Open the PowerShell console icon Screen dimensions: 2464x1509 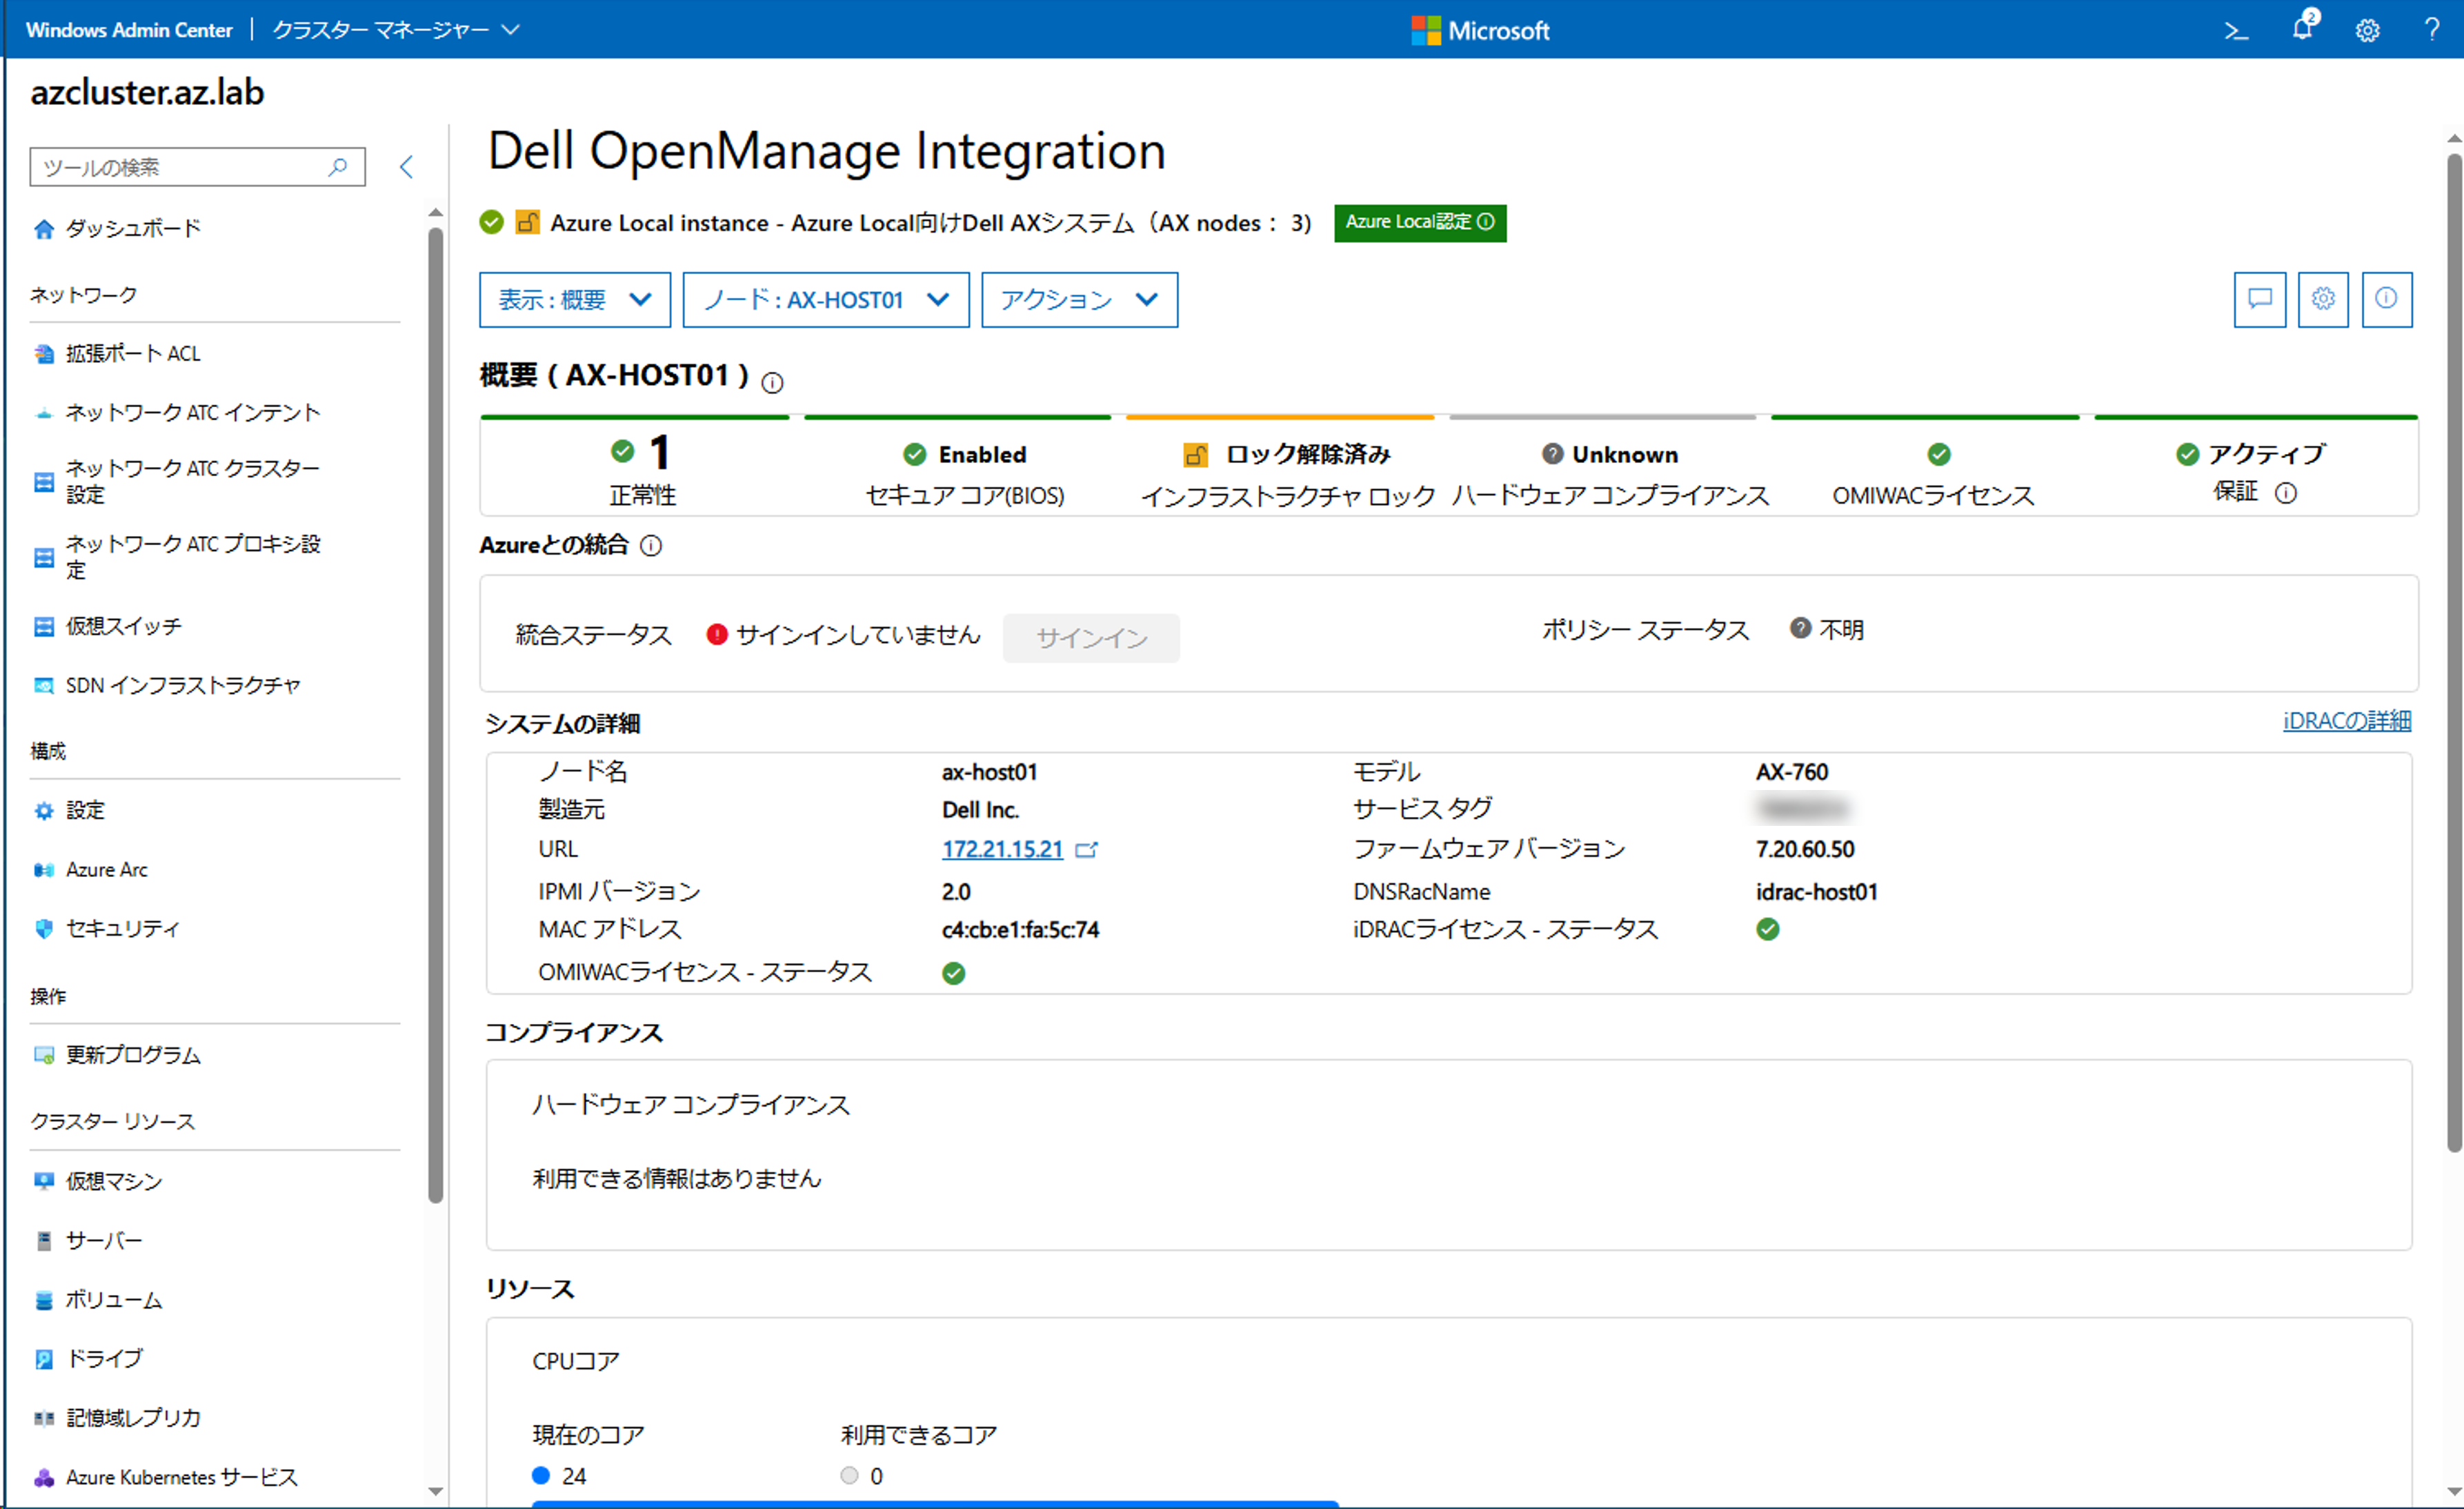(2236, 31)
